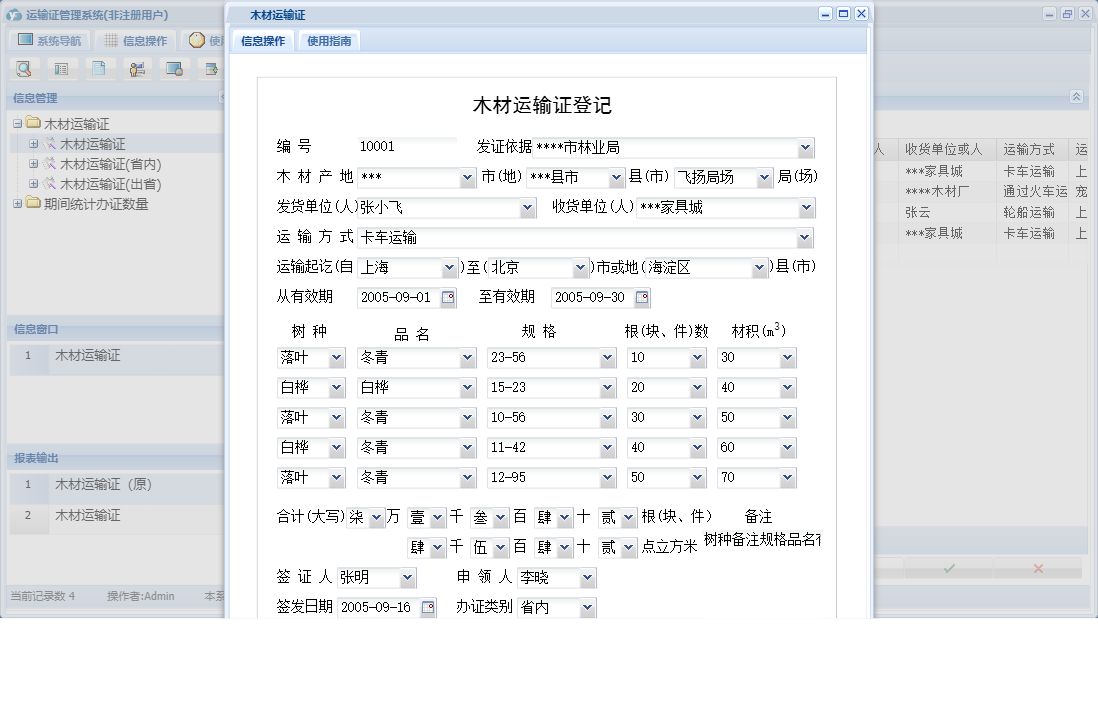Select the search/query toolbar icon
The image size is (1098, 715).
point(24,68)
